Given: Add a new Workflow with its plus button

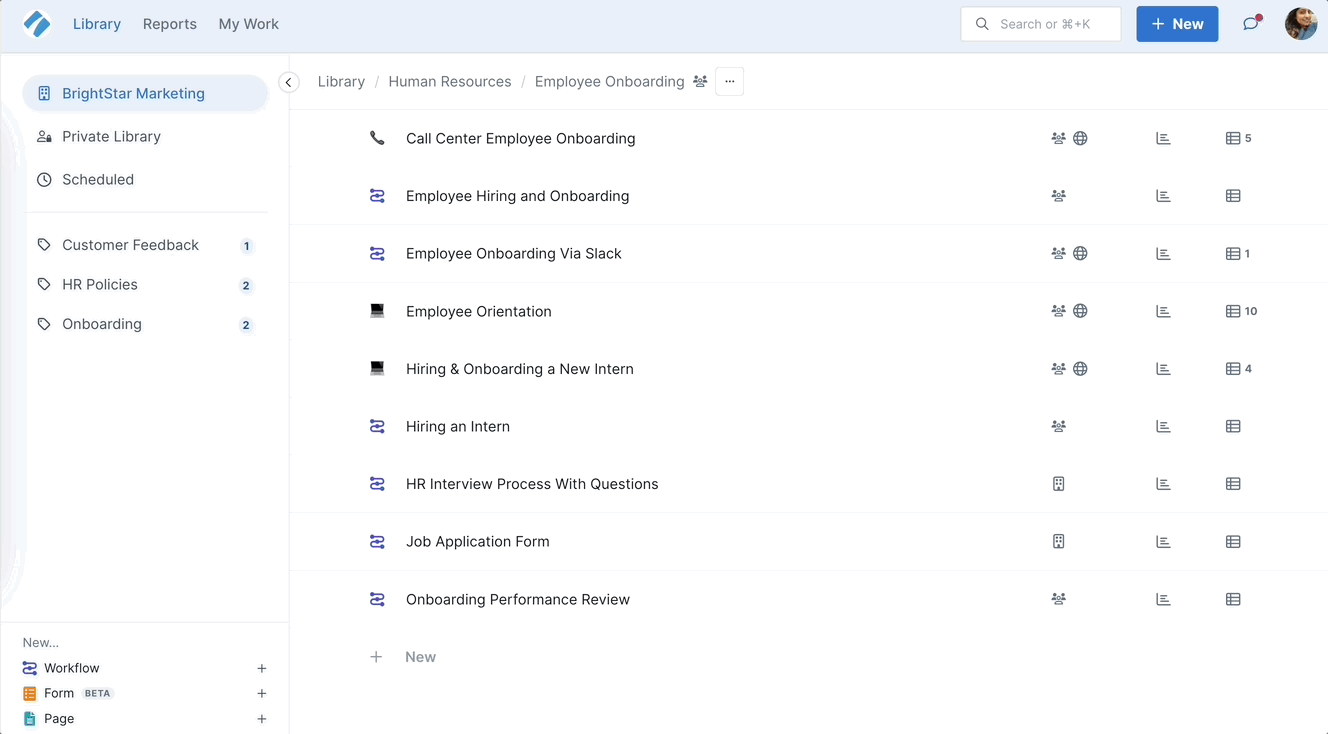Looking at the screenshot, I should 262,668.
